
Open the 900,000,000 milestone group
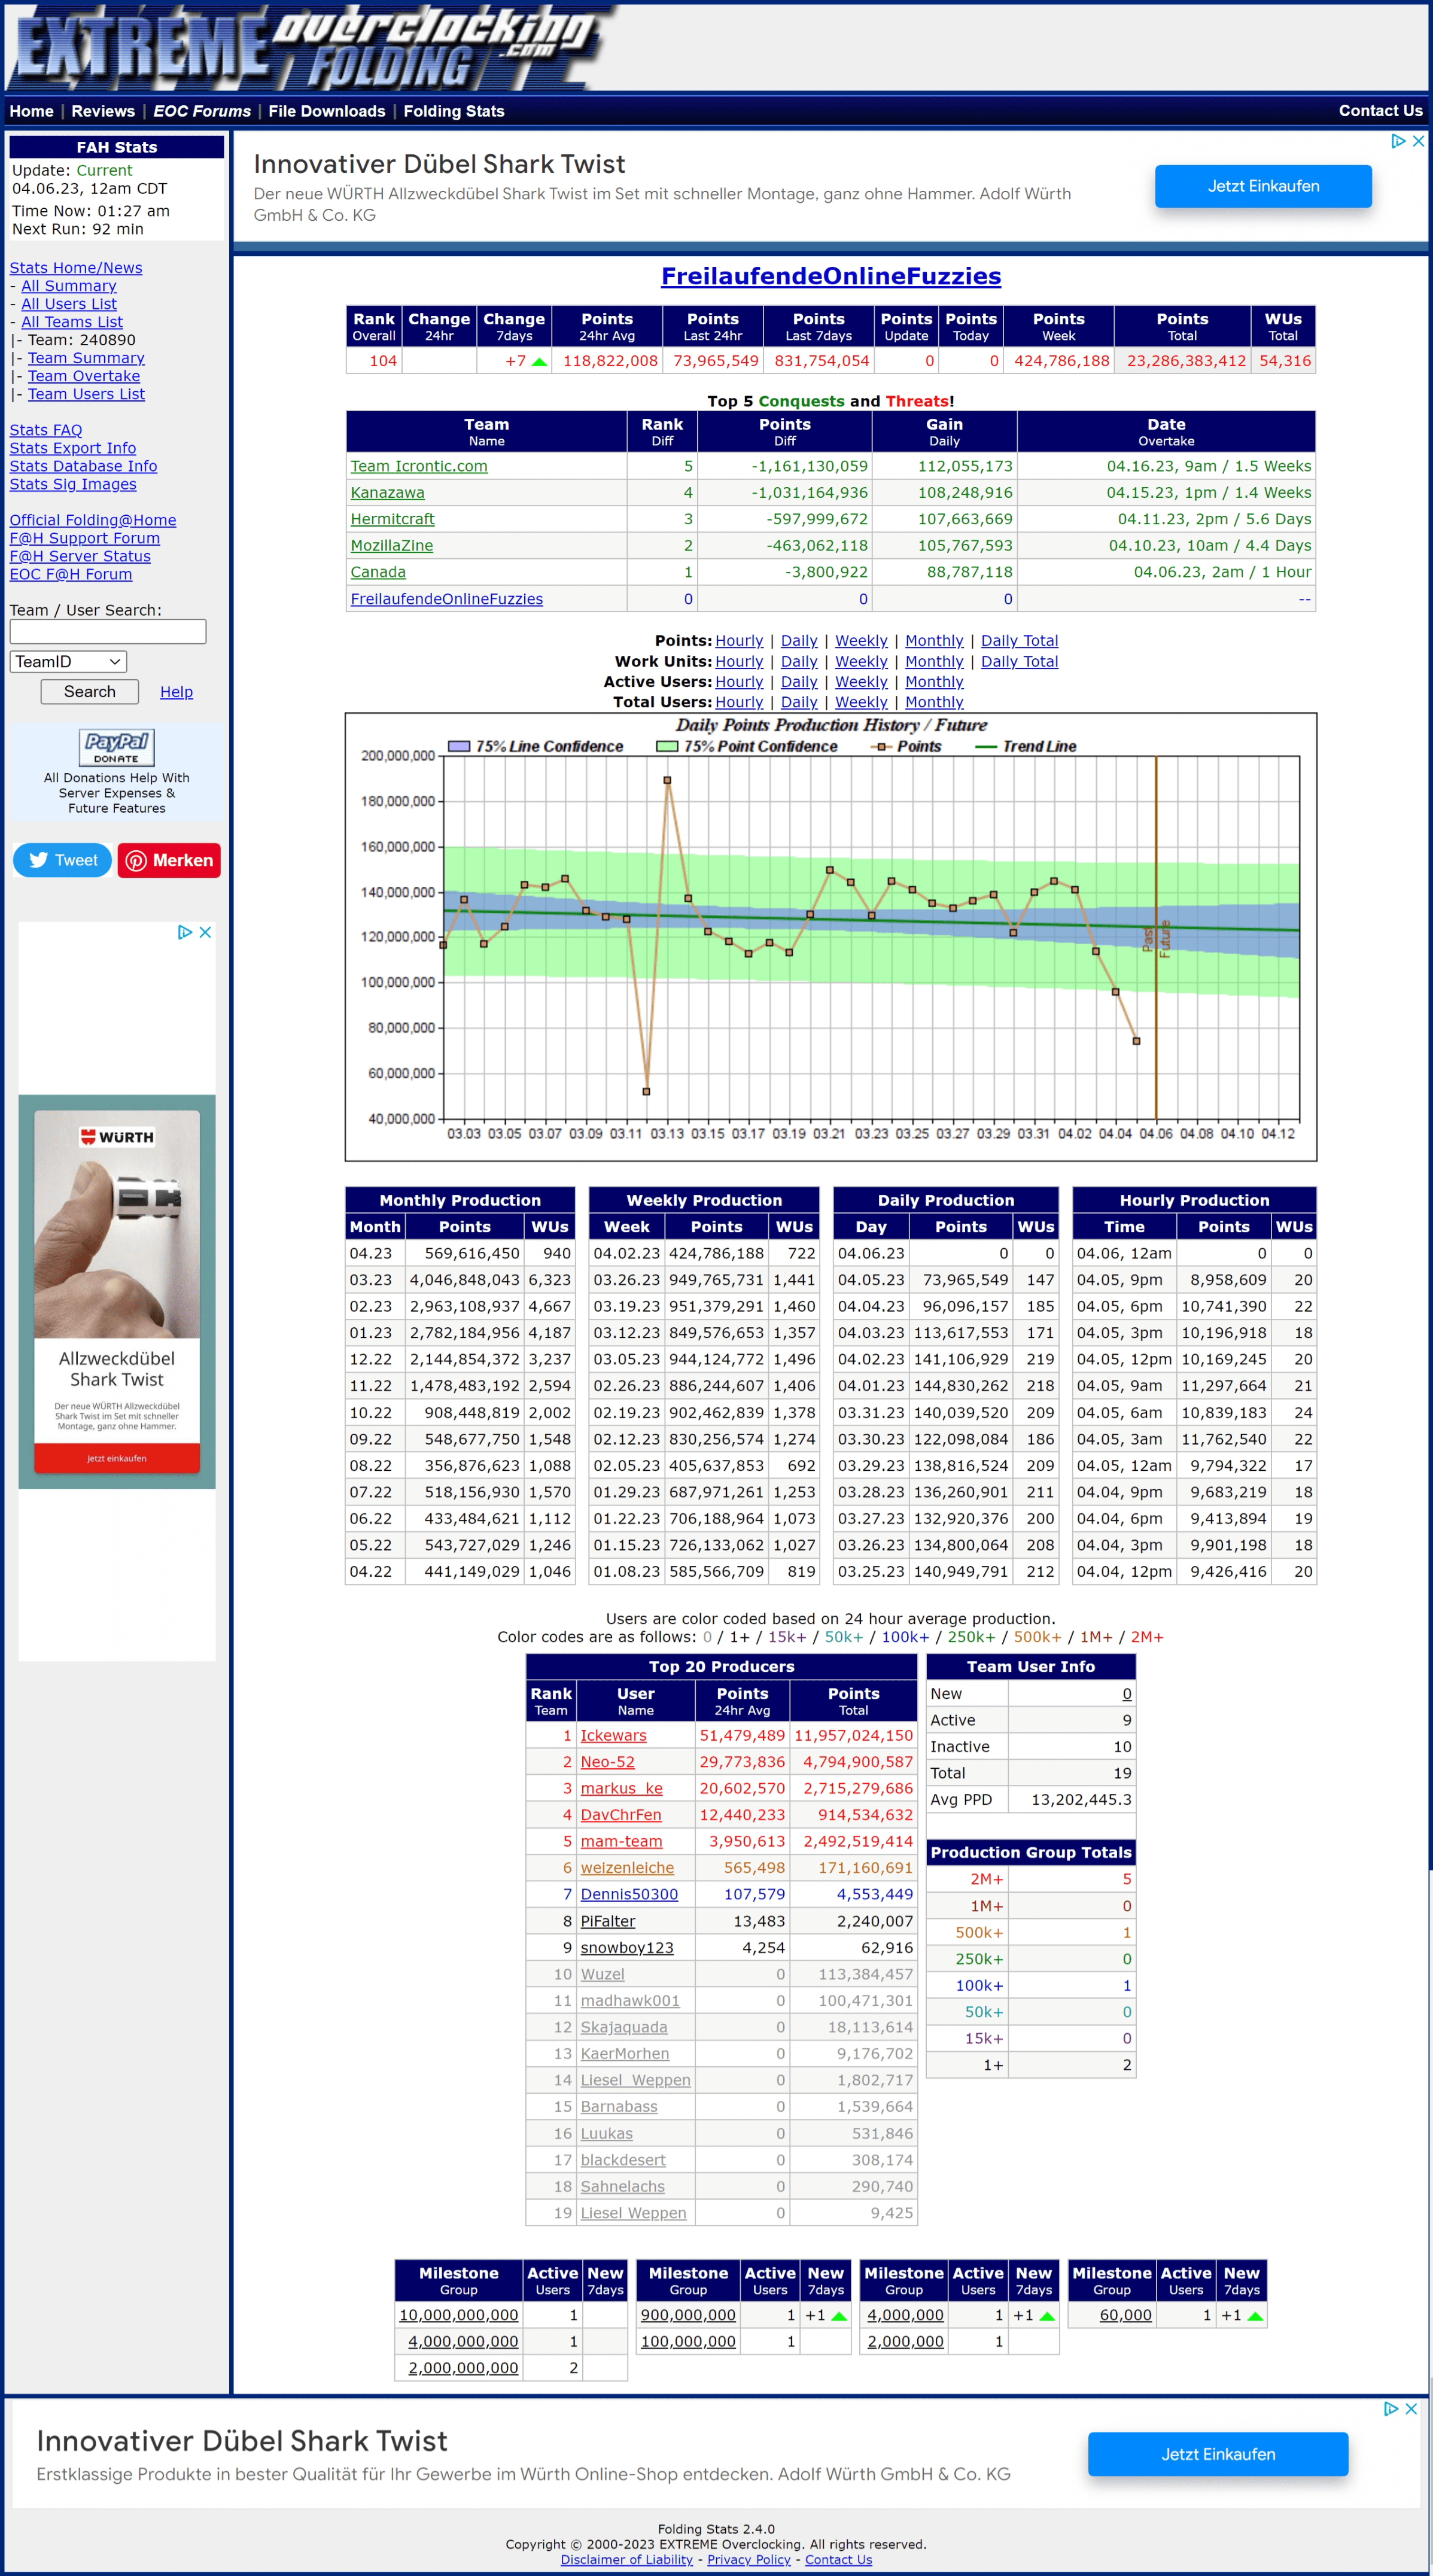tap(688, 2315)
